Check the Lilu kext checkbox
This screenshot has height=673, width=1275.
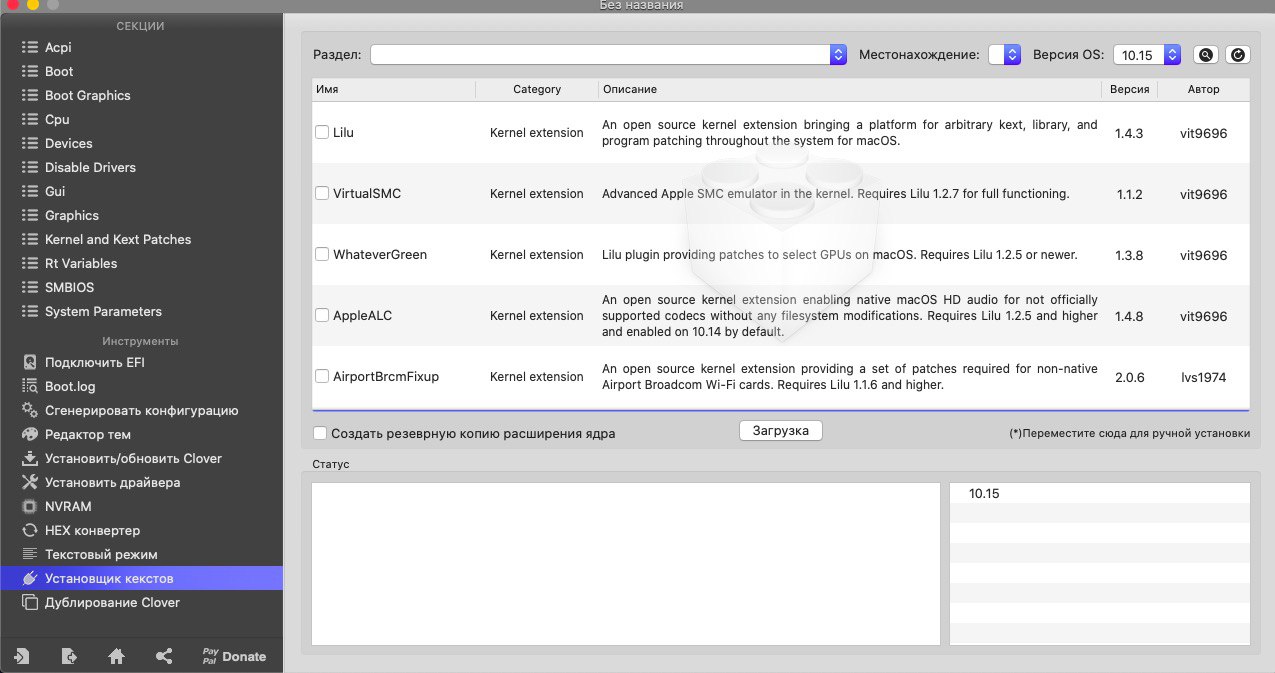click(x=322, y=132)
